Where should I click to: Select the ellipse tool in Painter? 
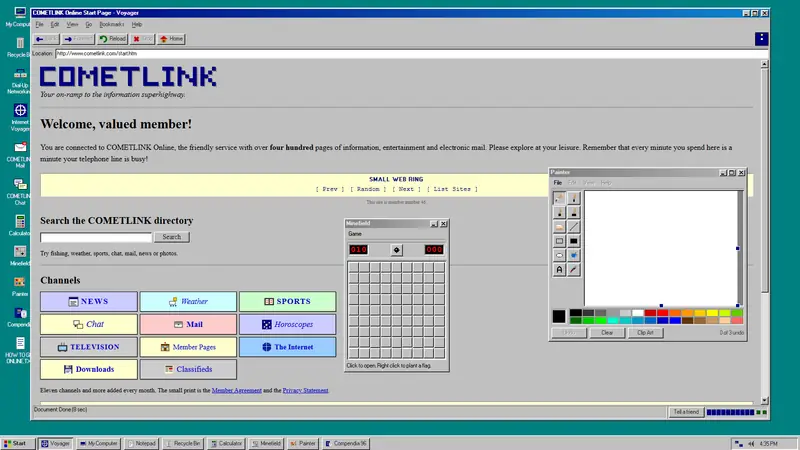(x=559, y=255)
